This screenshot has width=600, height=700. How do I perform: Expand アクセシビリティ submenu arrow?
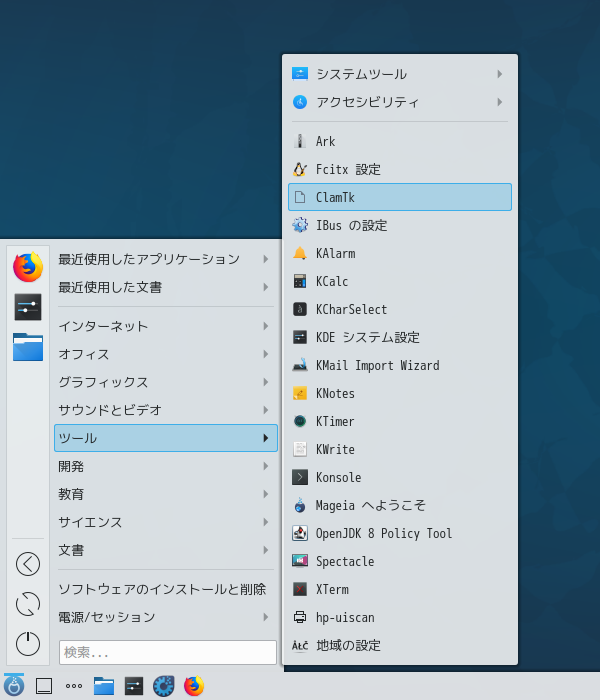click(500, 102)
